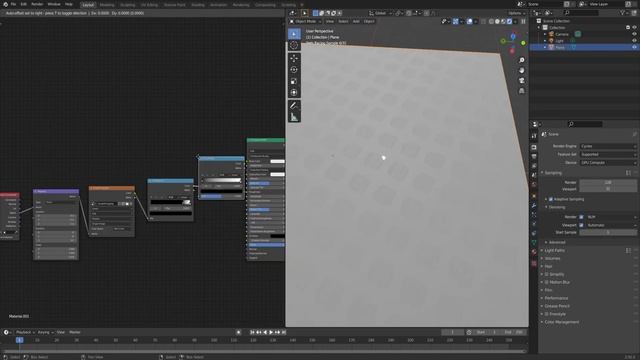Open the Object Data green triangle tab
This screenshot has height=360, width=640.
point(534,243)
